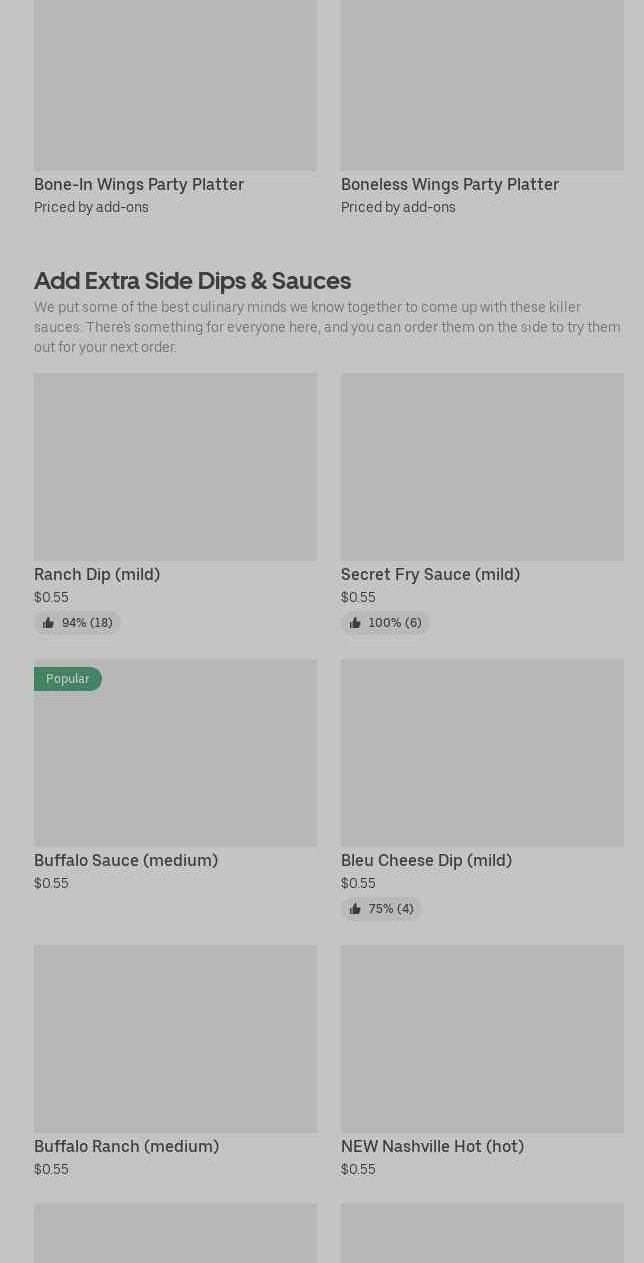Select the Buffalo Ranch (medium) image
The image size is (644, 1263).
pos(175,1039)
